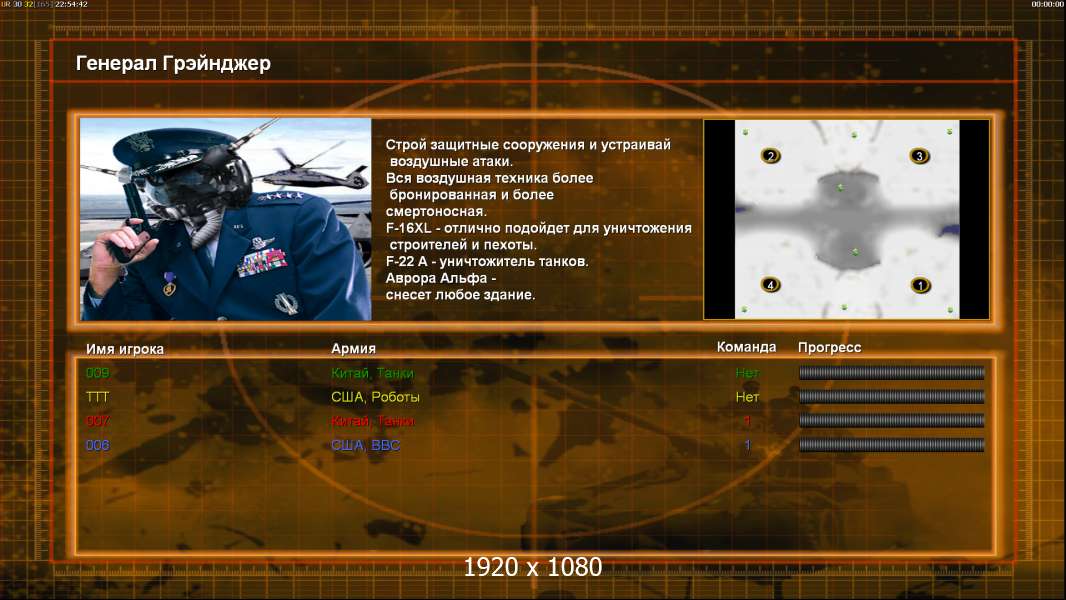Click start position marker 3 on the minimap
The height and width of the screenshot is (600, 1066).
pos(919,156)
